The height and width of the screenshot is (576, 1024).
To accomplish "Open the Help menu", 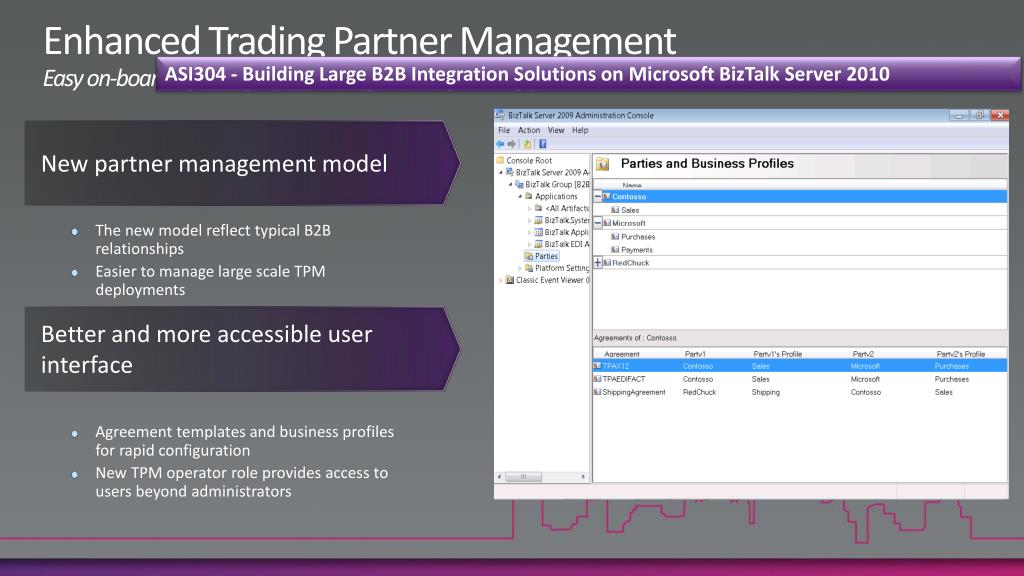I will coord(580,131).
